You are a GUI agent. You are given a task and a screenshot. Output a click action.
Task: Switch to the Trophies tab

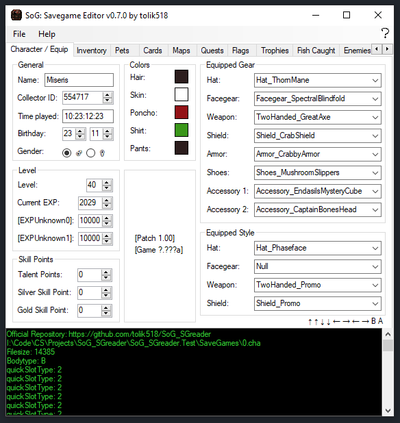pos(275,51)
